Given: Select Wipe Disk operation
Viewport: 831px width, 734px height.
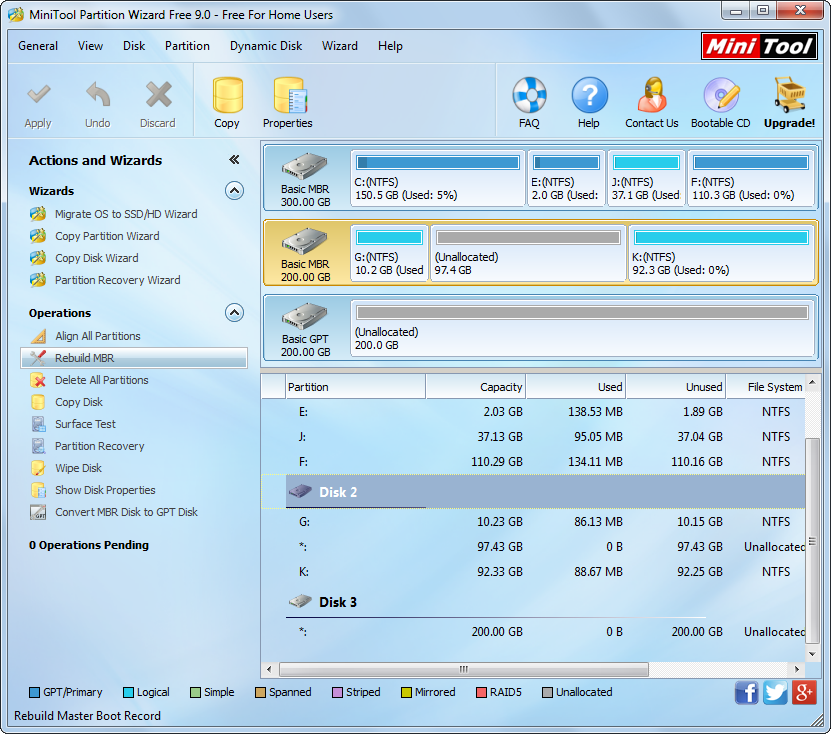Looking at the screenshot, I should (x=78, y=468).
